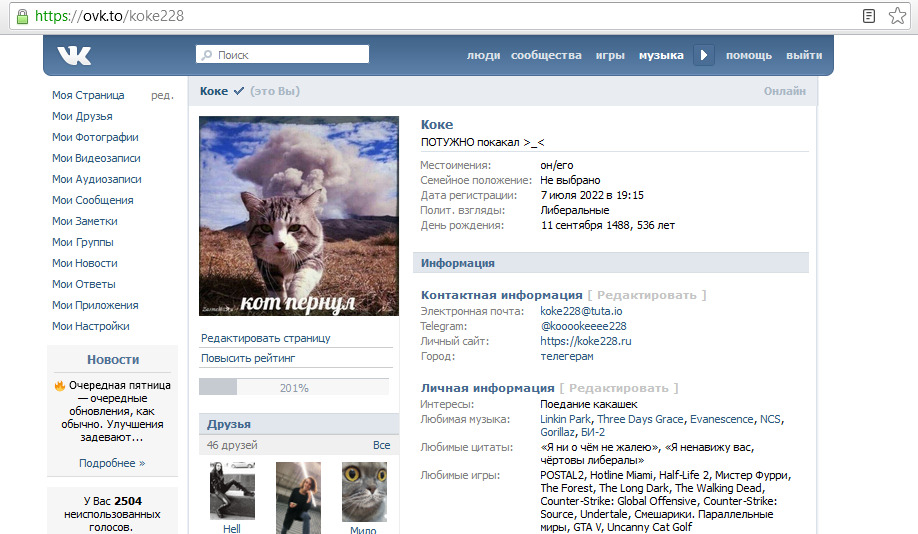Screen dimensions: 918x534
Task: Click the Либеральные political views value
Action: (574, 210)
